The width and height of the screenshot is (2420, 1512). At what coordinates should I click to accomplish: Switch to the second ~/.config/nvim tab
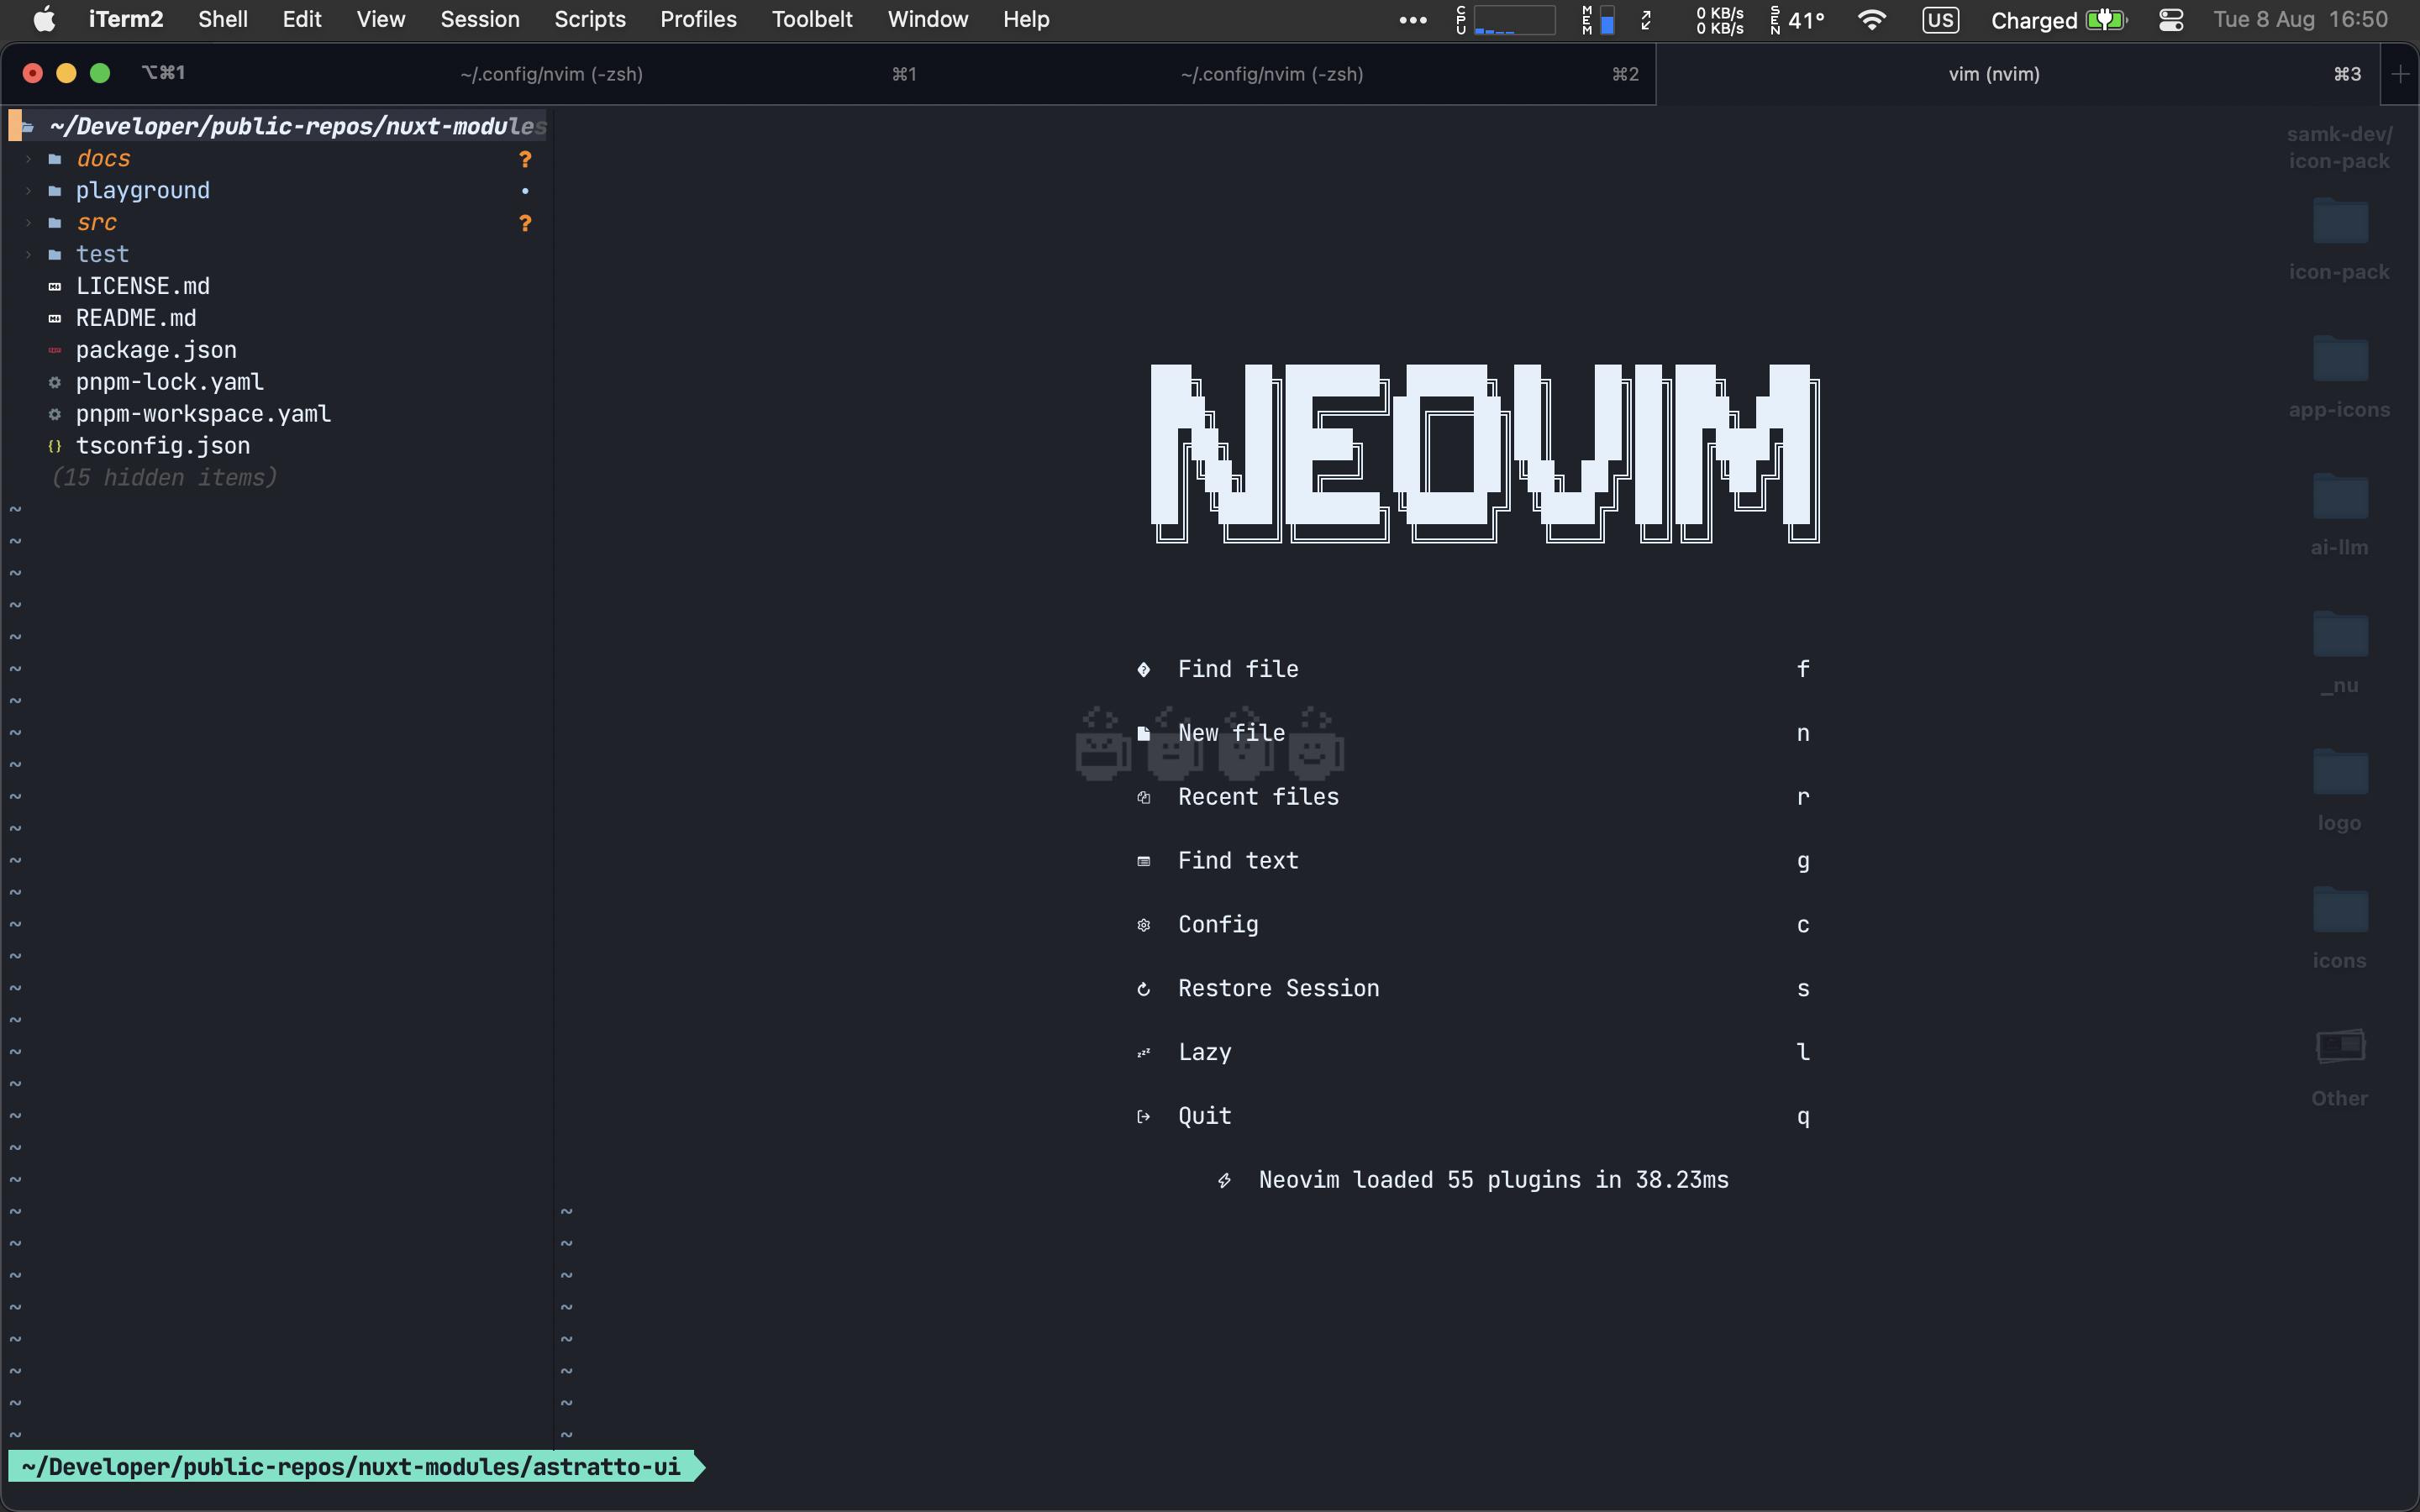point(1271,74)
